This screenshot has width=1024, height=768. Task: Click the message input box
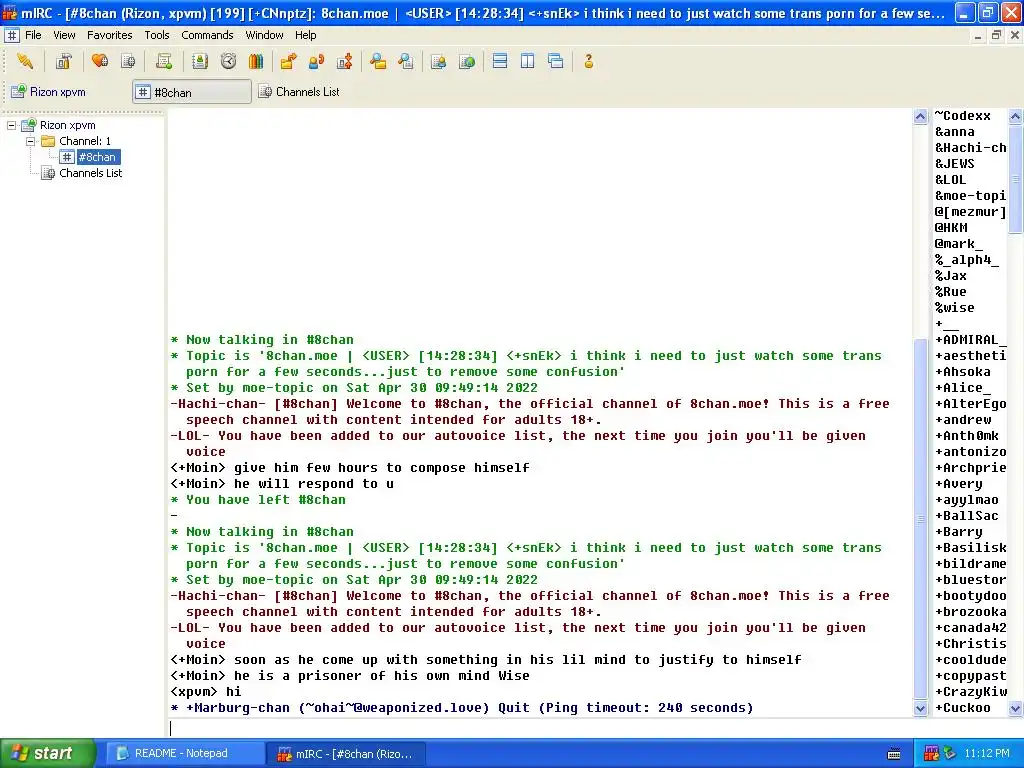594,728
